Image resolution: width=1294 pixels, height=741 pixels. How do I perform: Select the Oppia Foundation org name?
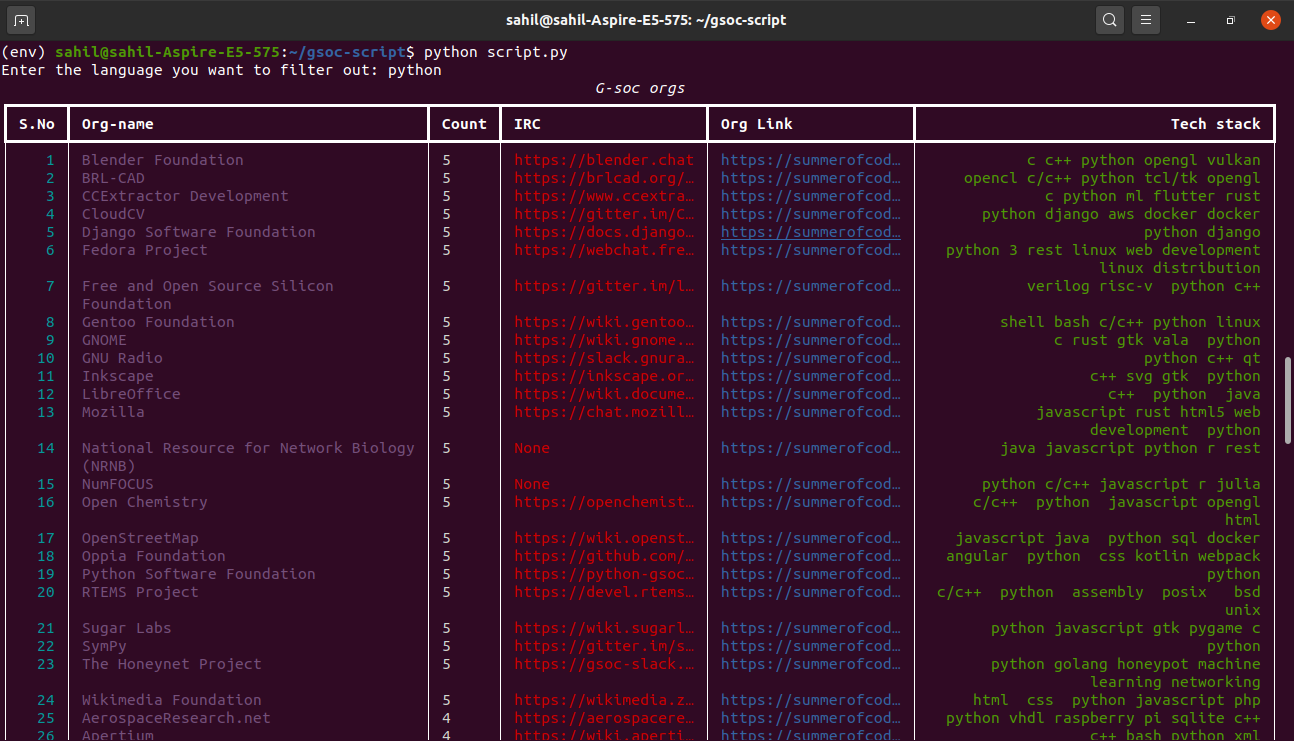point(154,556)
